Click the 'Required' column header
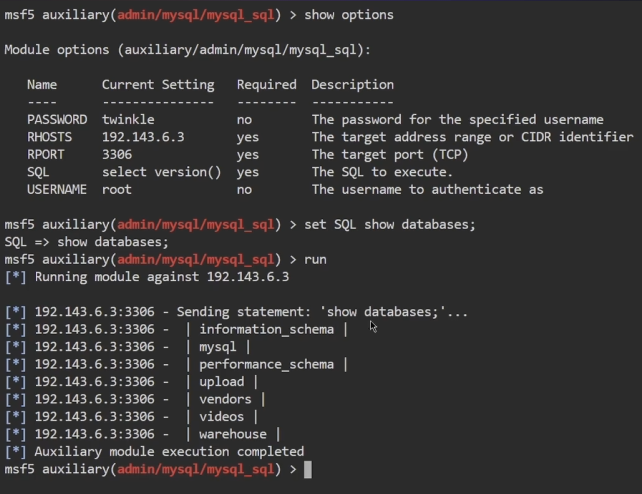The width and height of the screenshot is (642, 494). tap(266, 85)
